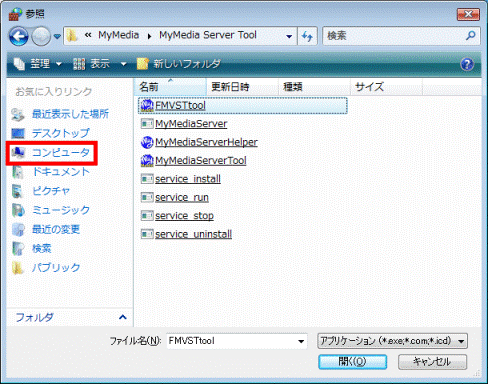Open ミュージック favorite link
The image size is (488, 384).
pyautogui.click(x=61, y=210)
